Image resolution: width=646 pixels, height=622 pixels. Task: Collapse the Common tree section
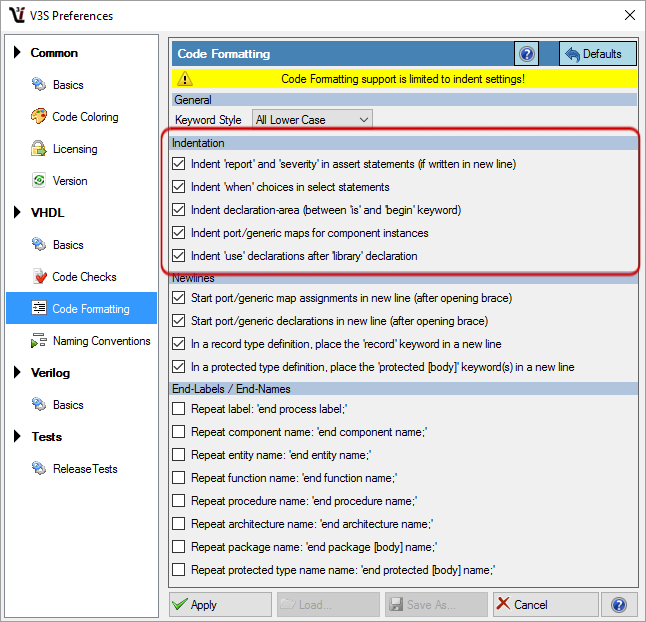17,52
